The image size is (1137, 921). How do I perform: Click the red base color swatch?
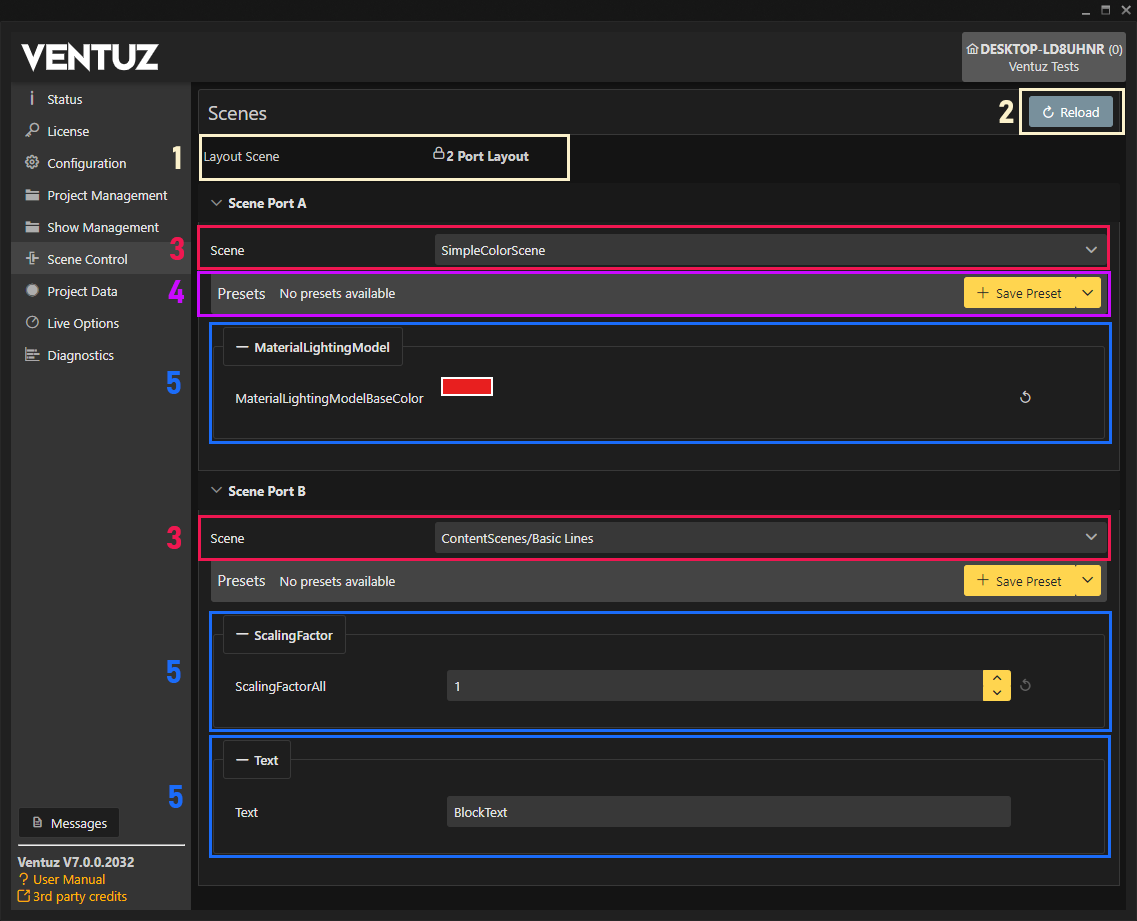coord(467,387)
